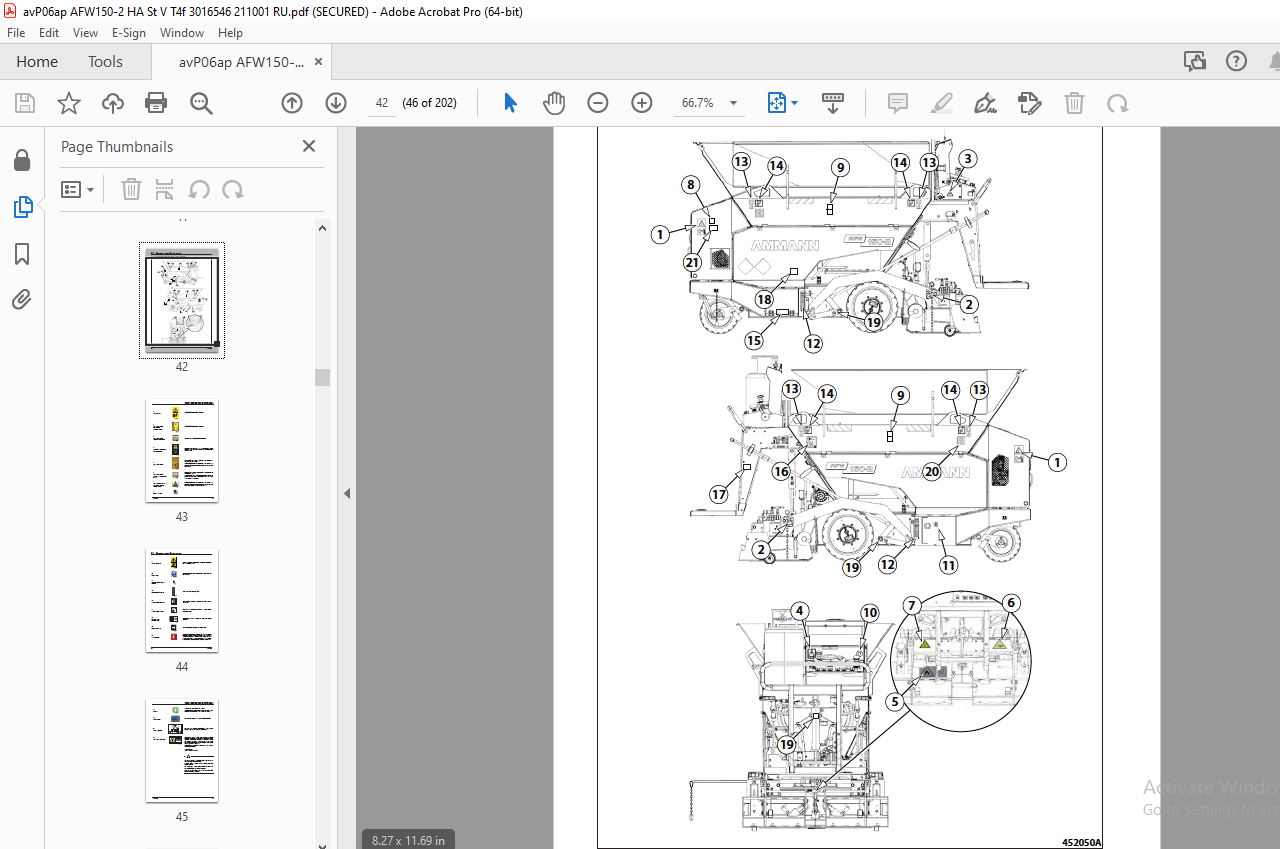
Task: Click the rotate clockwise icon in thumbnails panel
Action: (232, 189)
